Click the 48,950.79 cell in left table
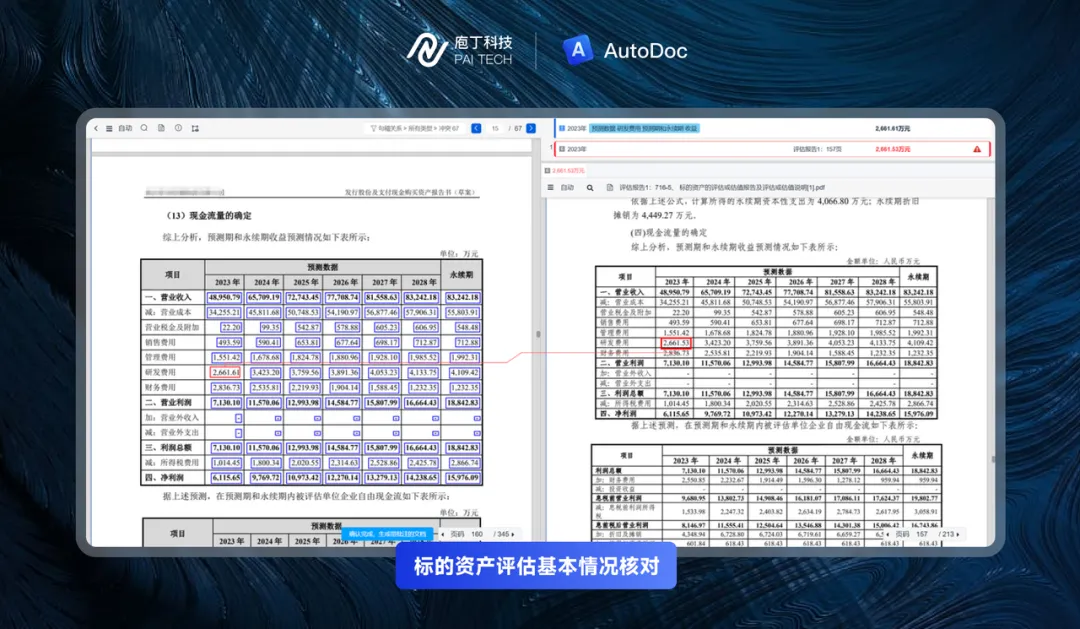 coord(225,298)
